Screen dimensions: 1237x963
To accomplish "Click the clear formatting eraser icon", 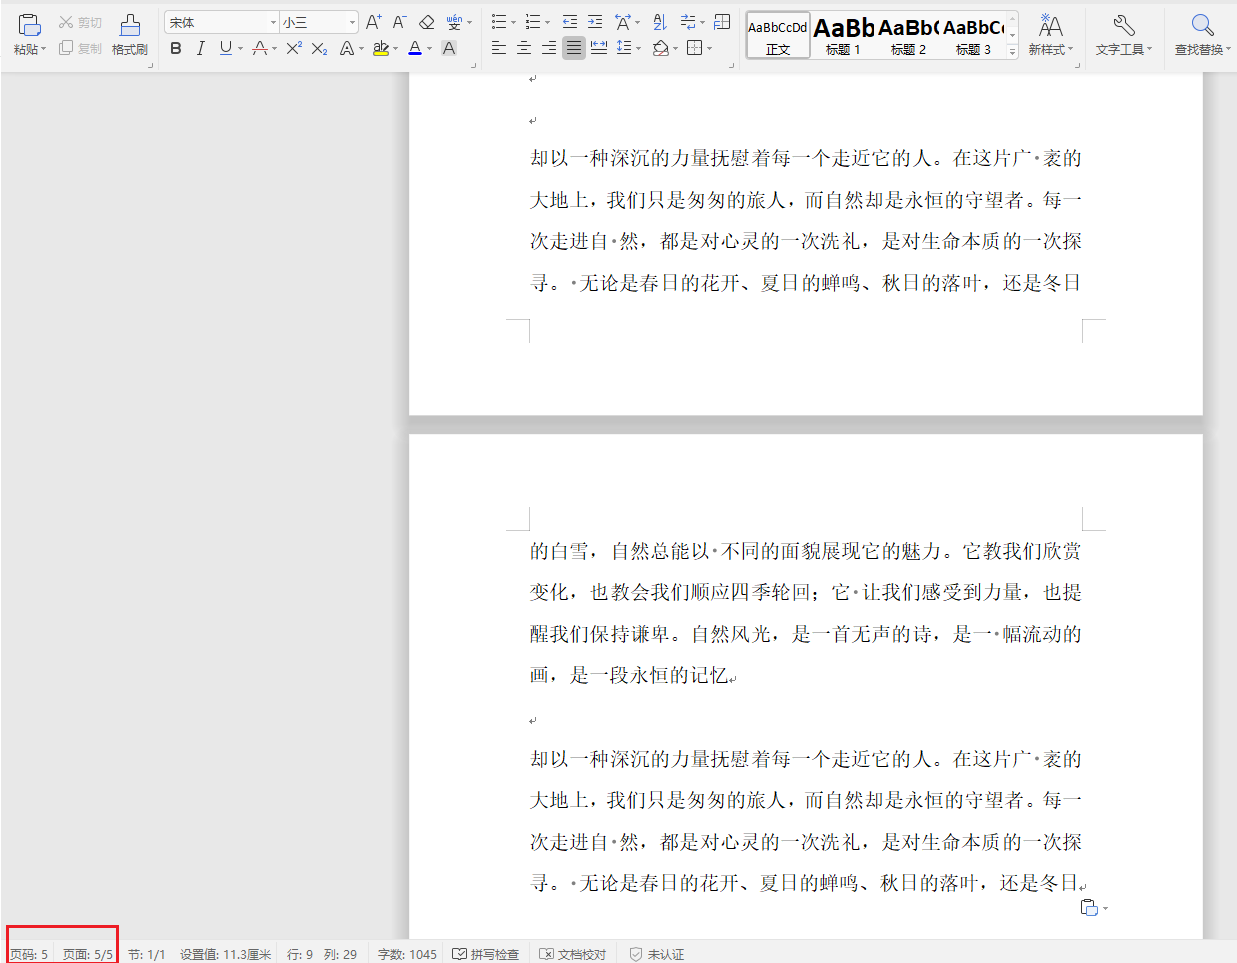I will [x=426, y=21].
